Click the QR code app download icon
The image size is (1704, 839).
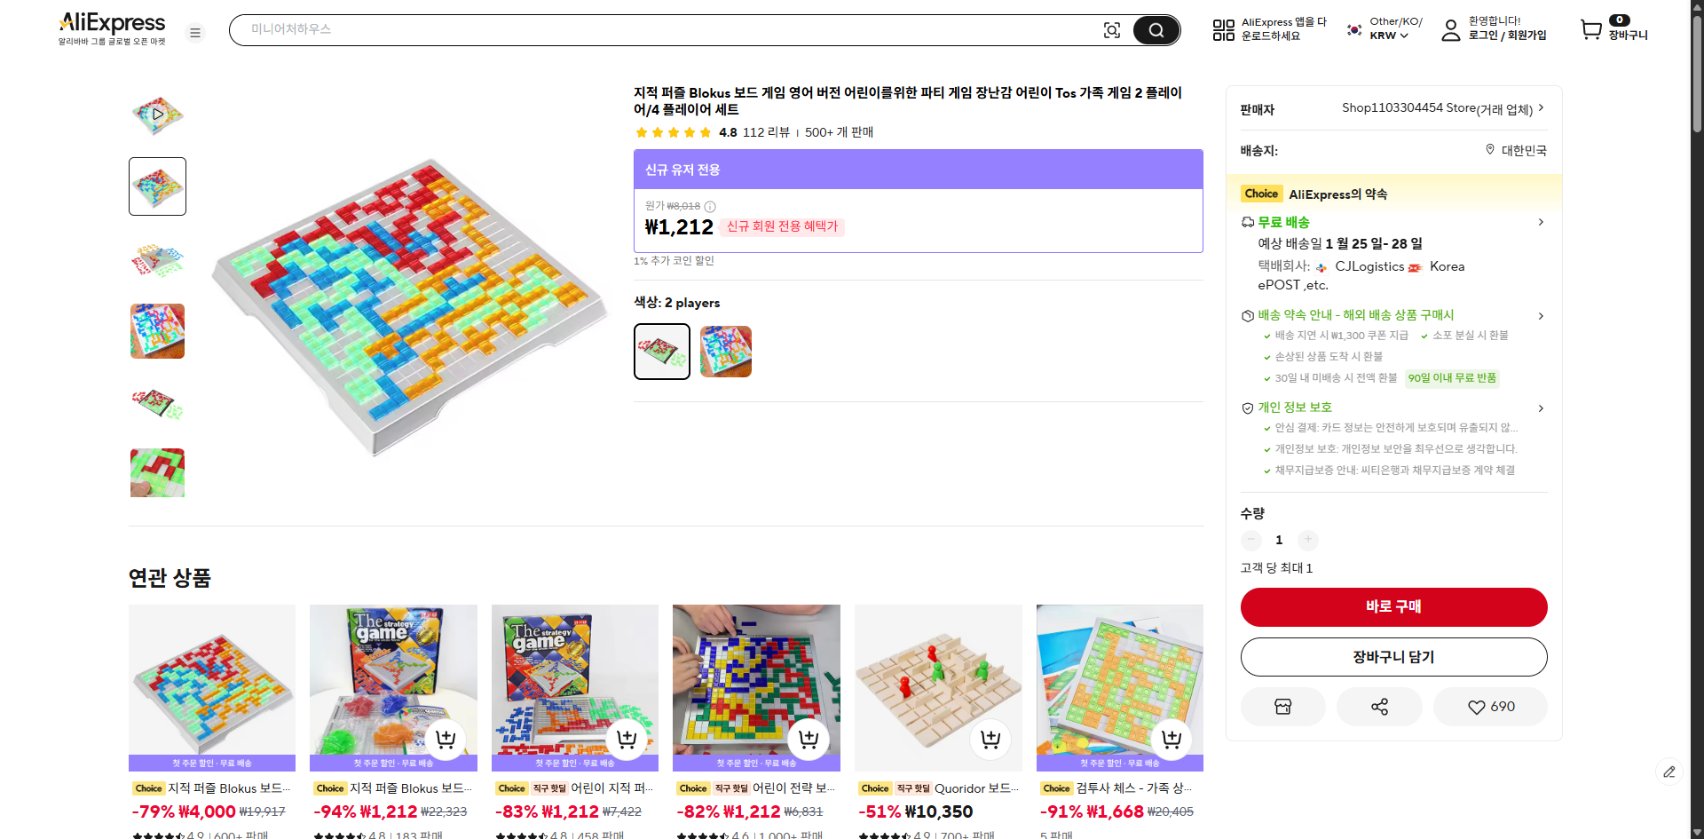pyautogui.click(x=1223, y=30)
